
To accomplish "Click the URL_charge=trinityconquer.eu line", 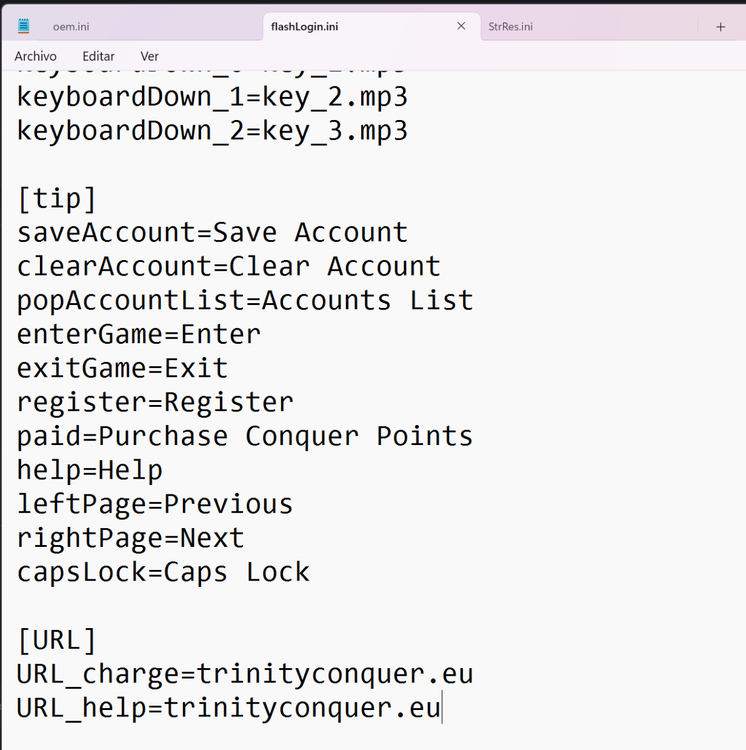I will coord(244,674).
